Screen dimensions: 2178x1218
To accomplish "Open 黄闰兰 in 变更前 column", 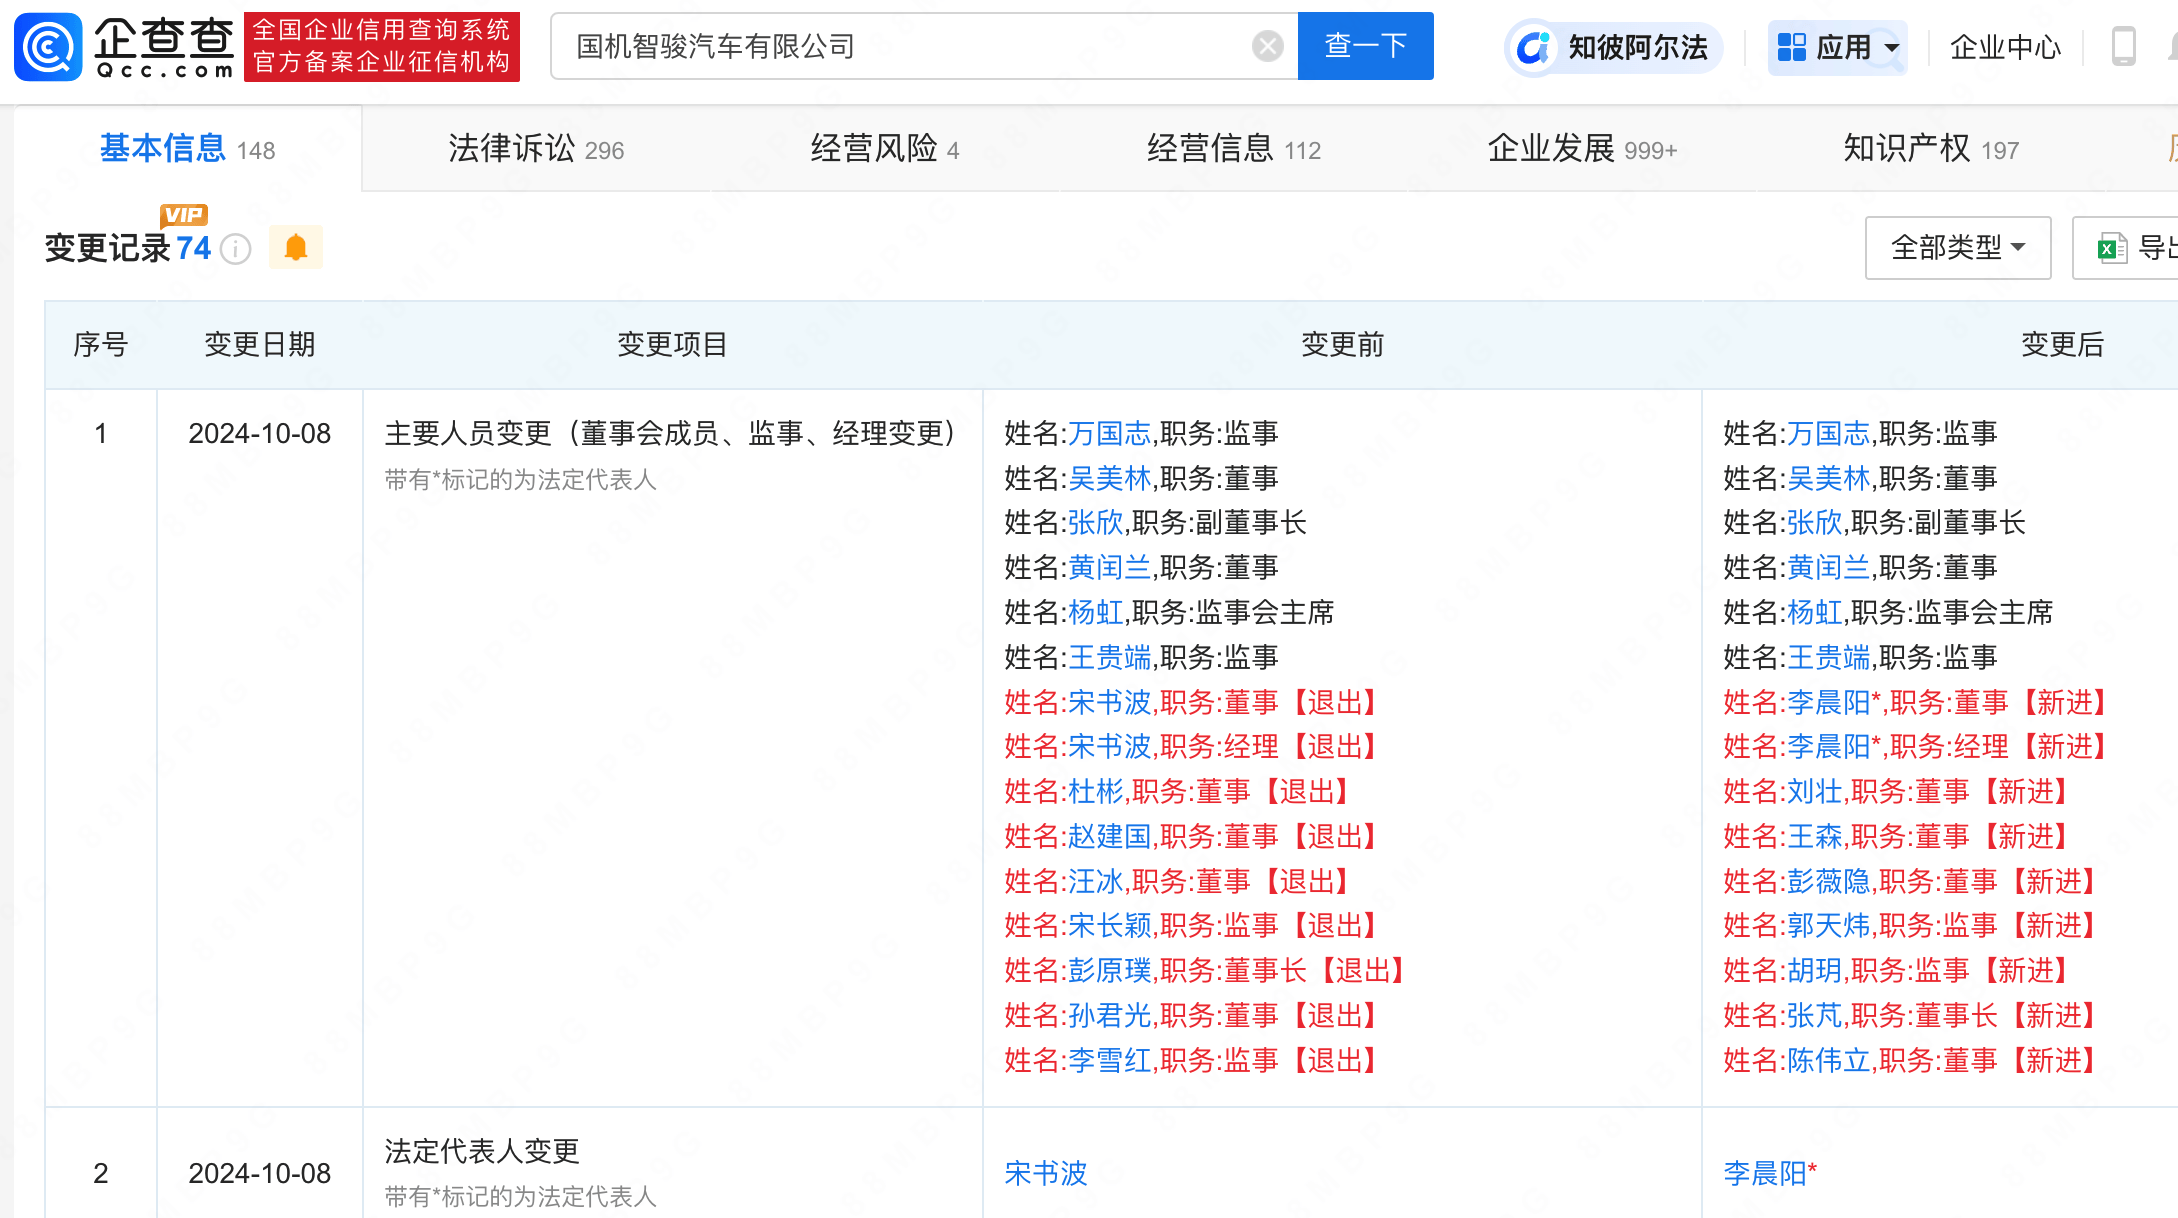I will click(1109, 567).
